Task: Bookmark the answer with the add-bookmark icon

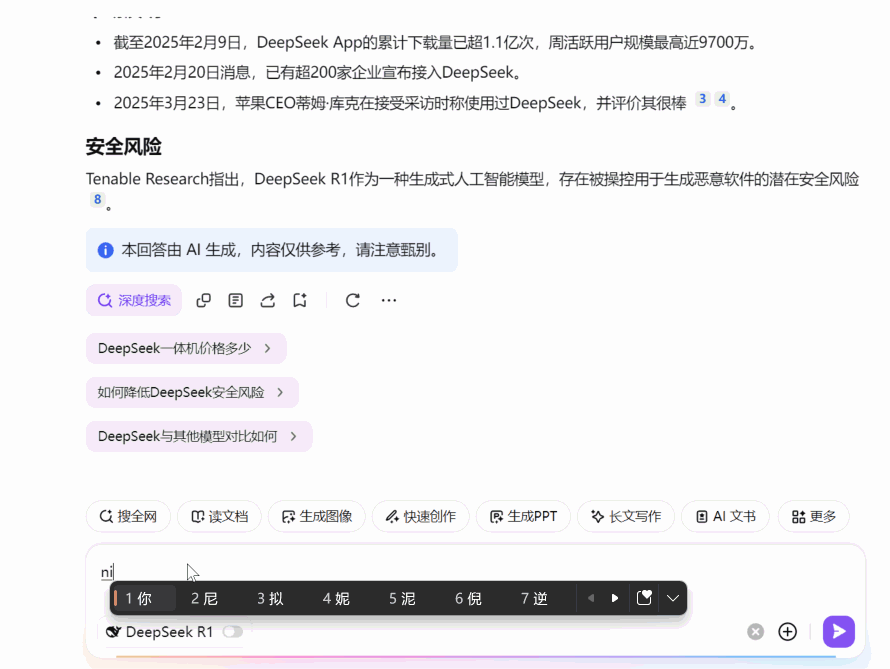Action: [x=300, y=300]
